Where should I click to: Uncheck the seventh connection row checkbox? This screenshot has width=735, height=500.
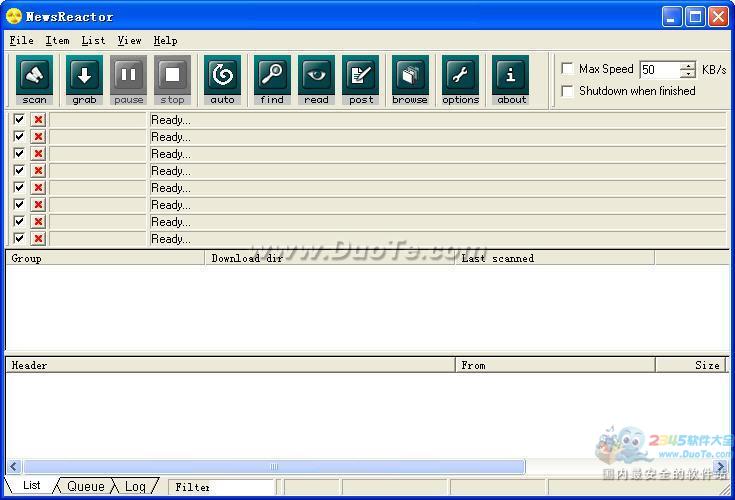(x=19, y=221)
